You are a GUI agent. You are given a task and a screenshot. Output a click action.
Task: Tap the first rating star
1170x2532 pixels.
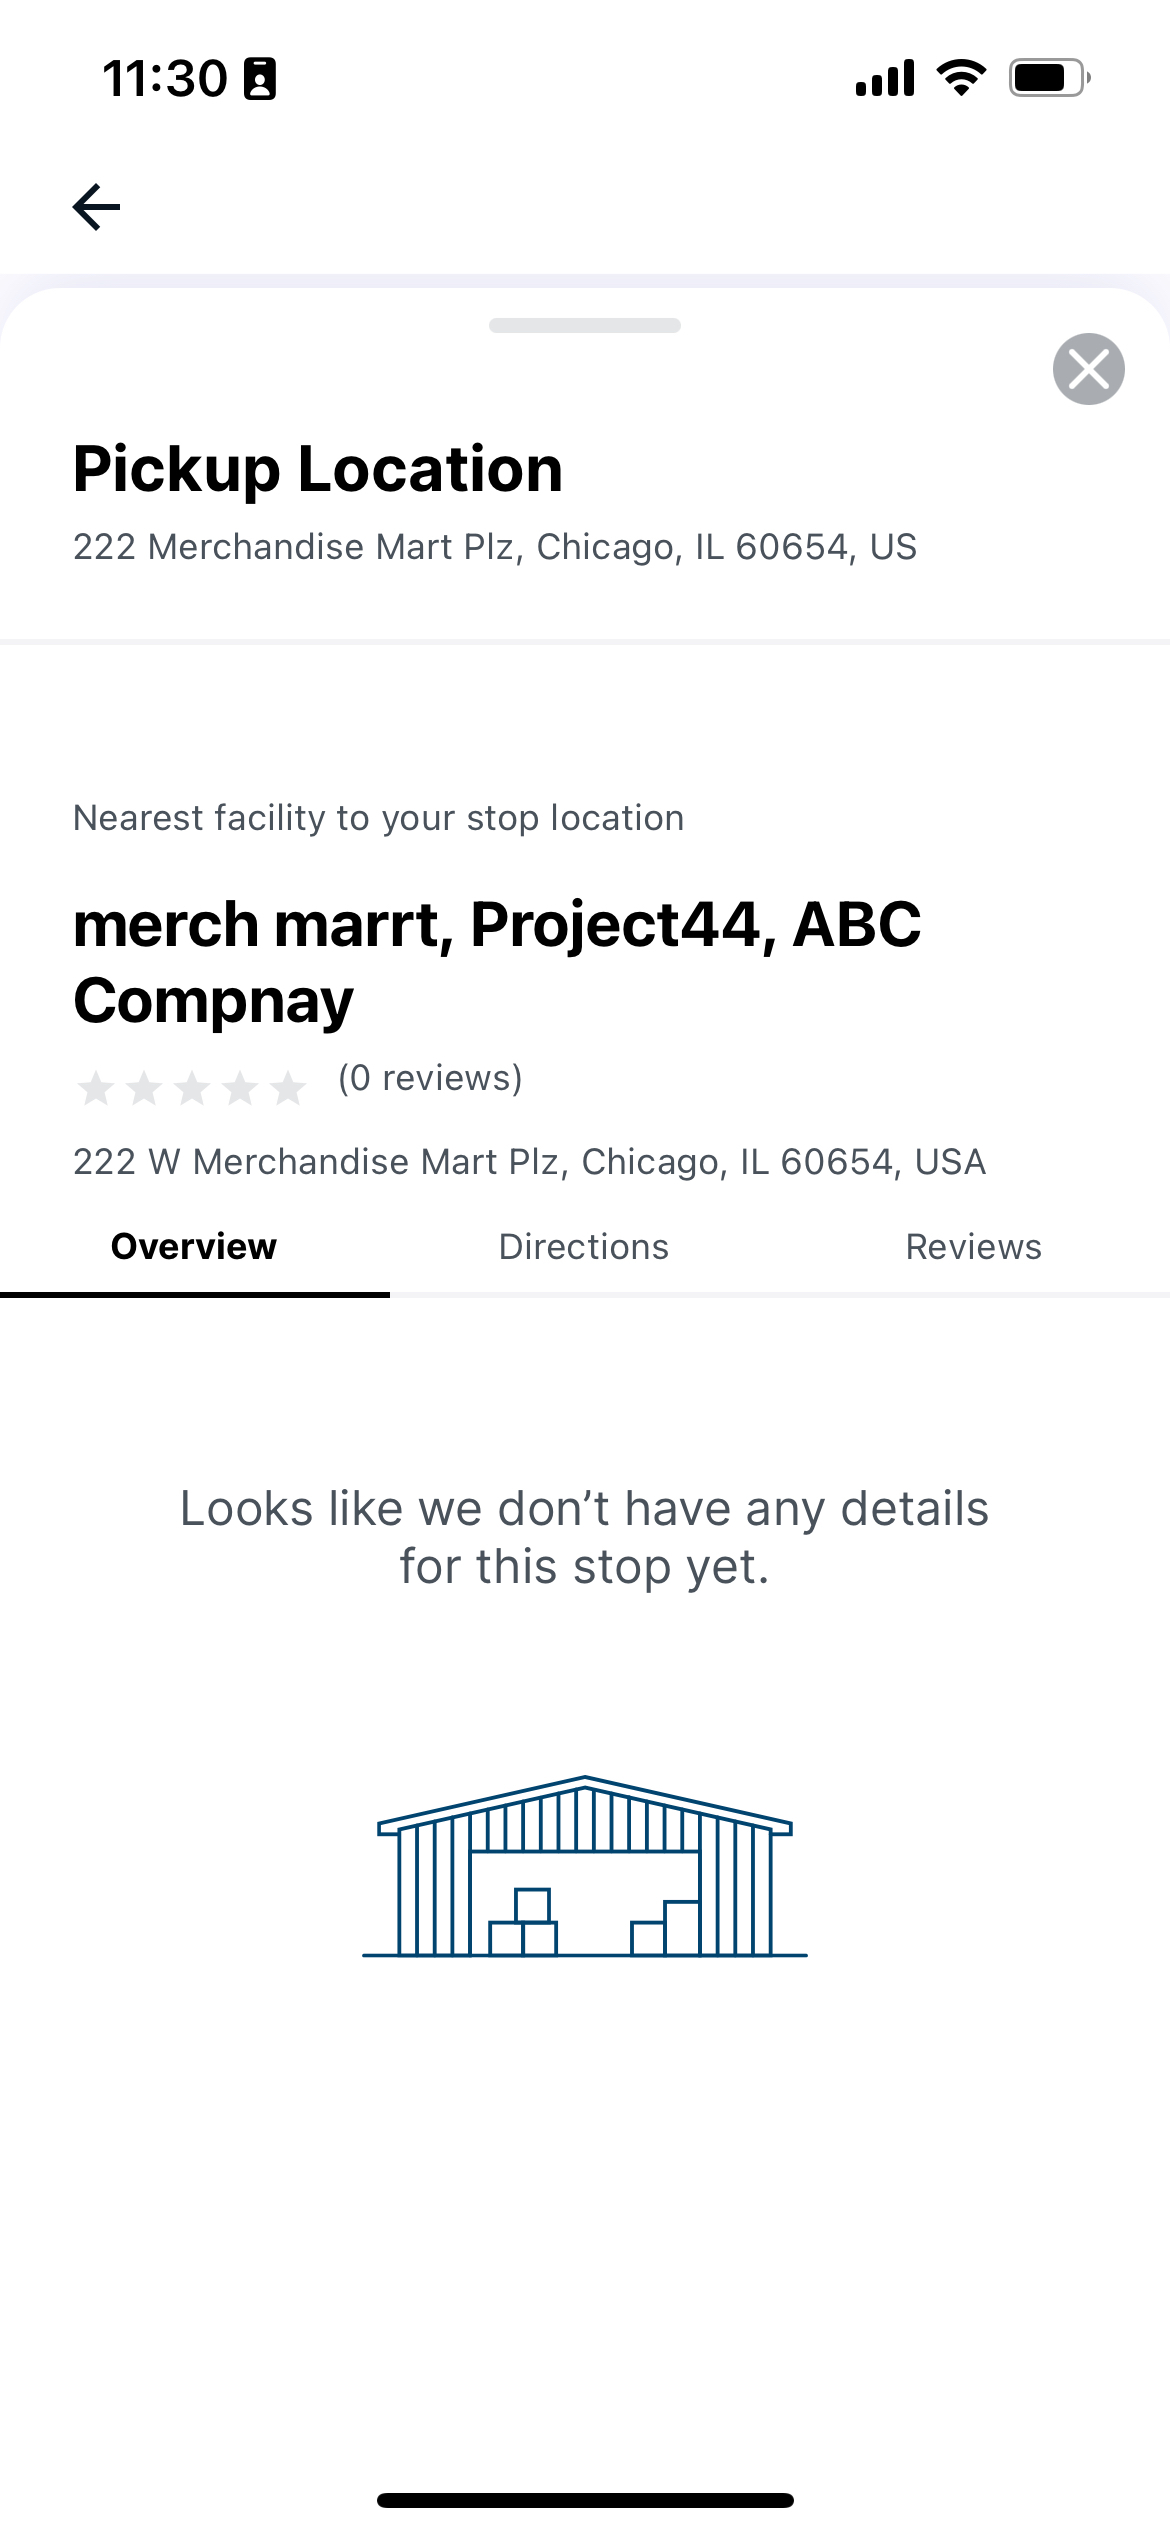(96, 1087)
